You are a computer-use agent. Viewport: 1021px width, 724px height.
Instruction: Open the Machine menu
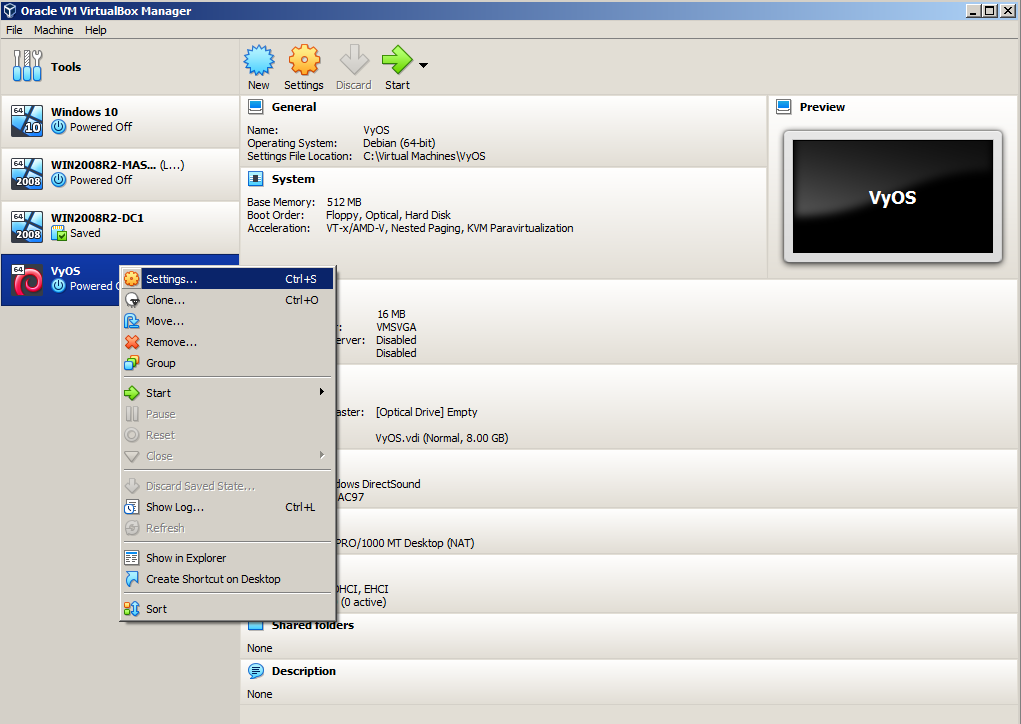[53, 29]
